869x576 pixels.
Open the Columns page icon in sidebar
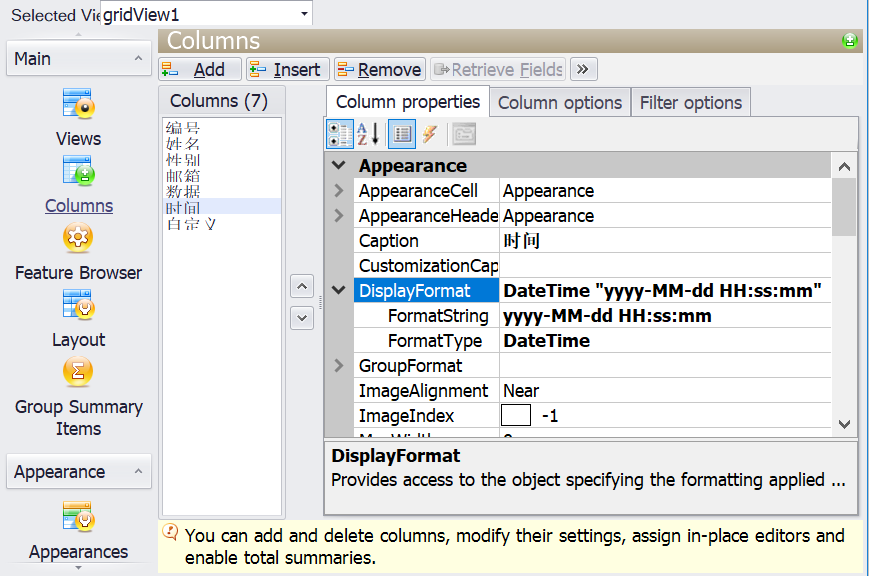point(79,170)
